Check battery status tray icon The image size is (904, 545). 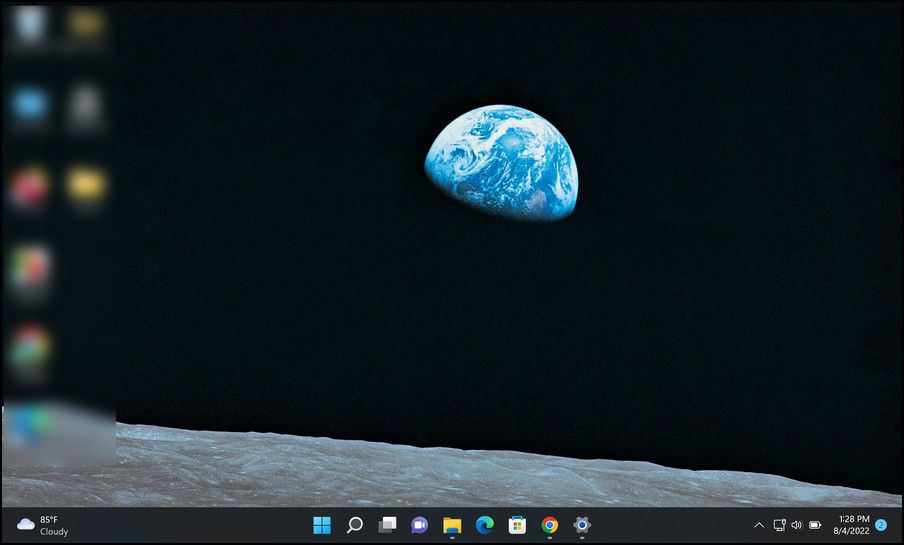815,525
